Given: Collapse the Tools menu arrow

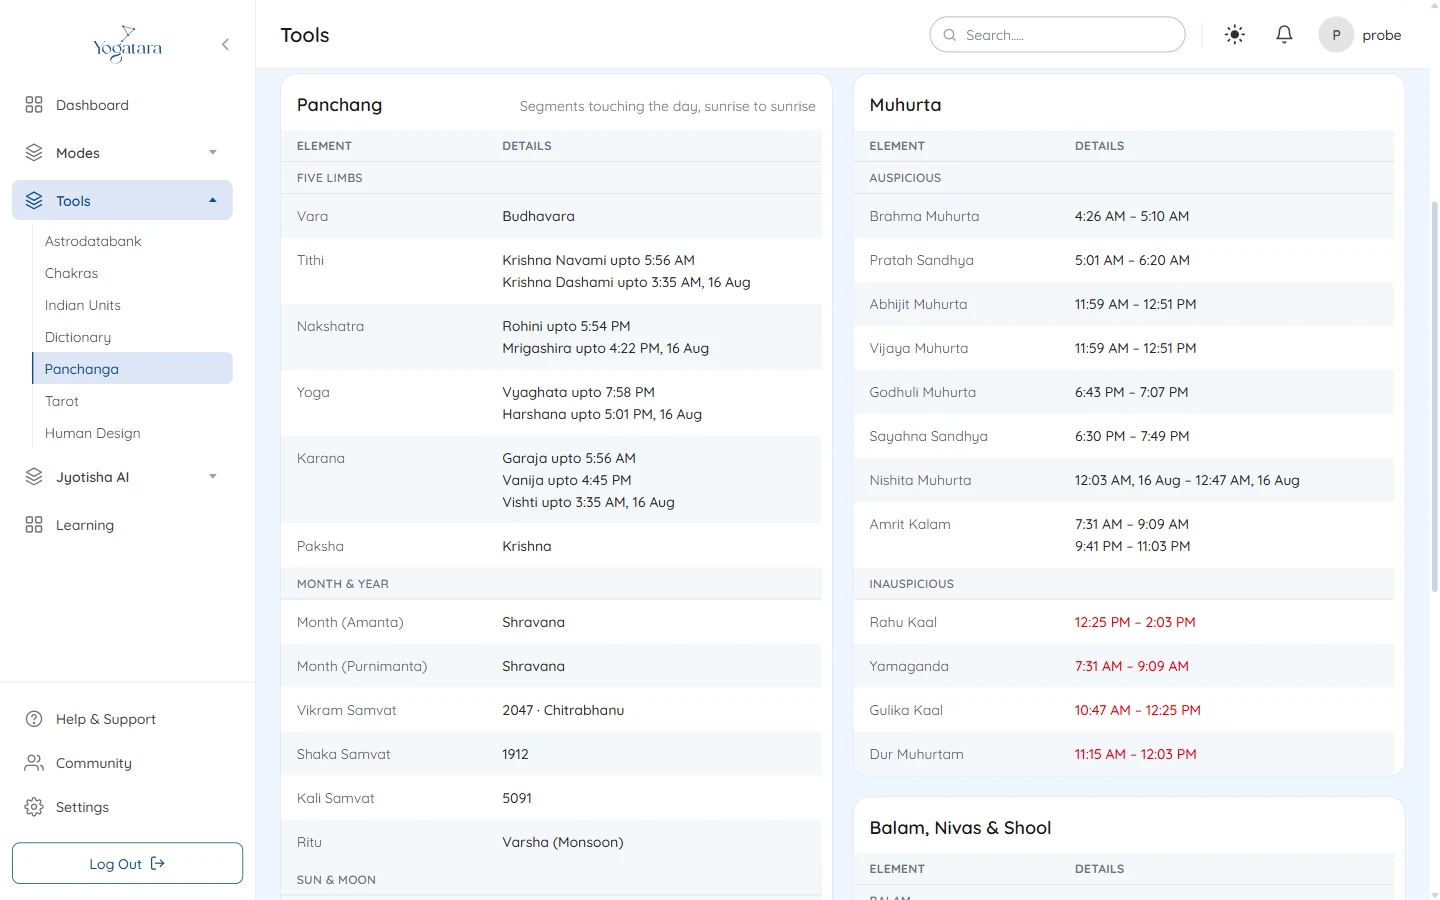Looking at the screenshot, I should (x=213, y=201).
